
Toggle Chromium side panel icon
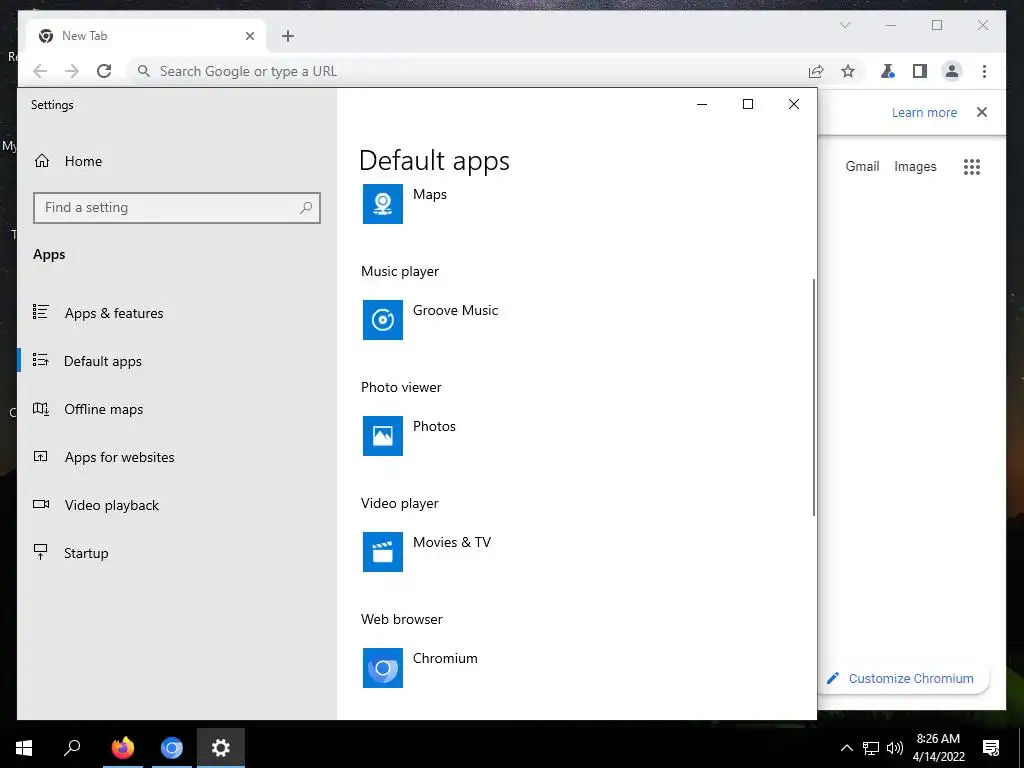(920, 71)
